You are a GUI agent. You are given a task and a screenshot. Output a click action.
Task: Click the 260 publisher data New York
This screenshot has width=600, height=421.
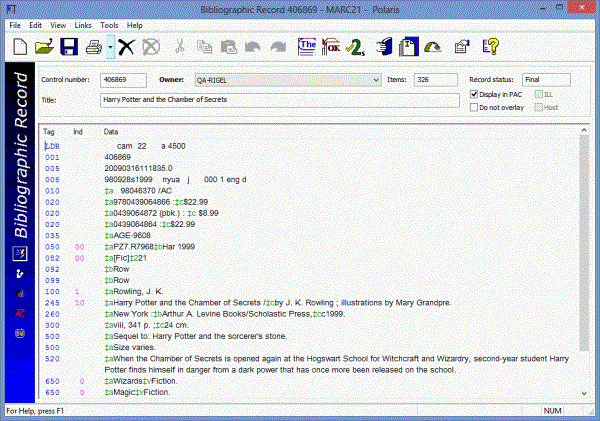tap(225, 314)
